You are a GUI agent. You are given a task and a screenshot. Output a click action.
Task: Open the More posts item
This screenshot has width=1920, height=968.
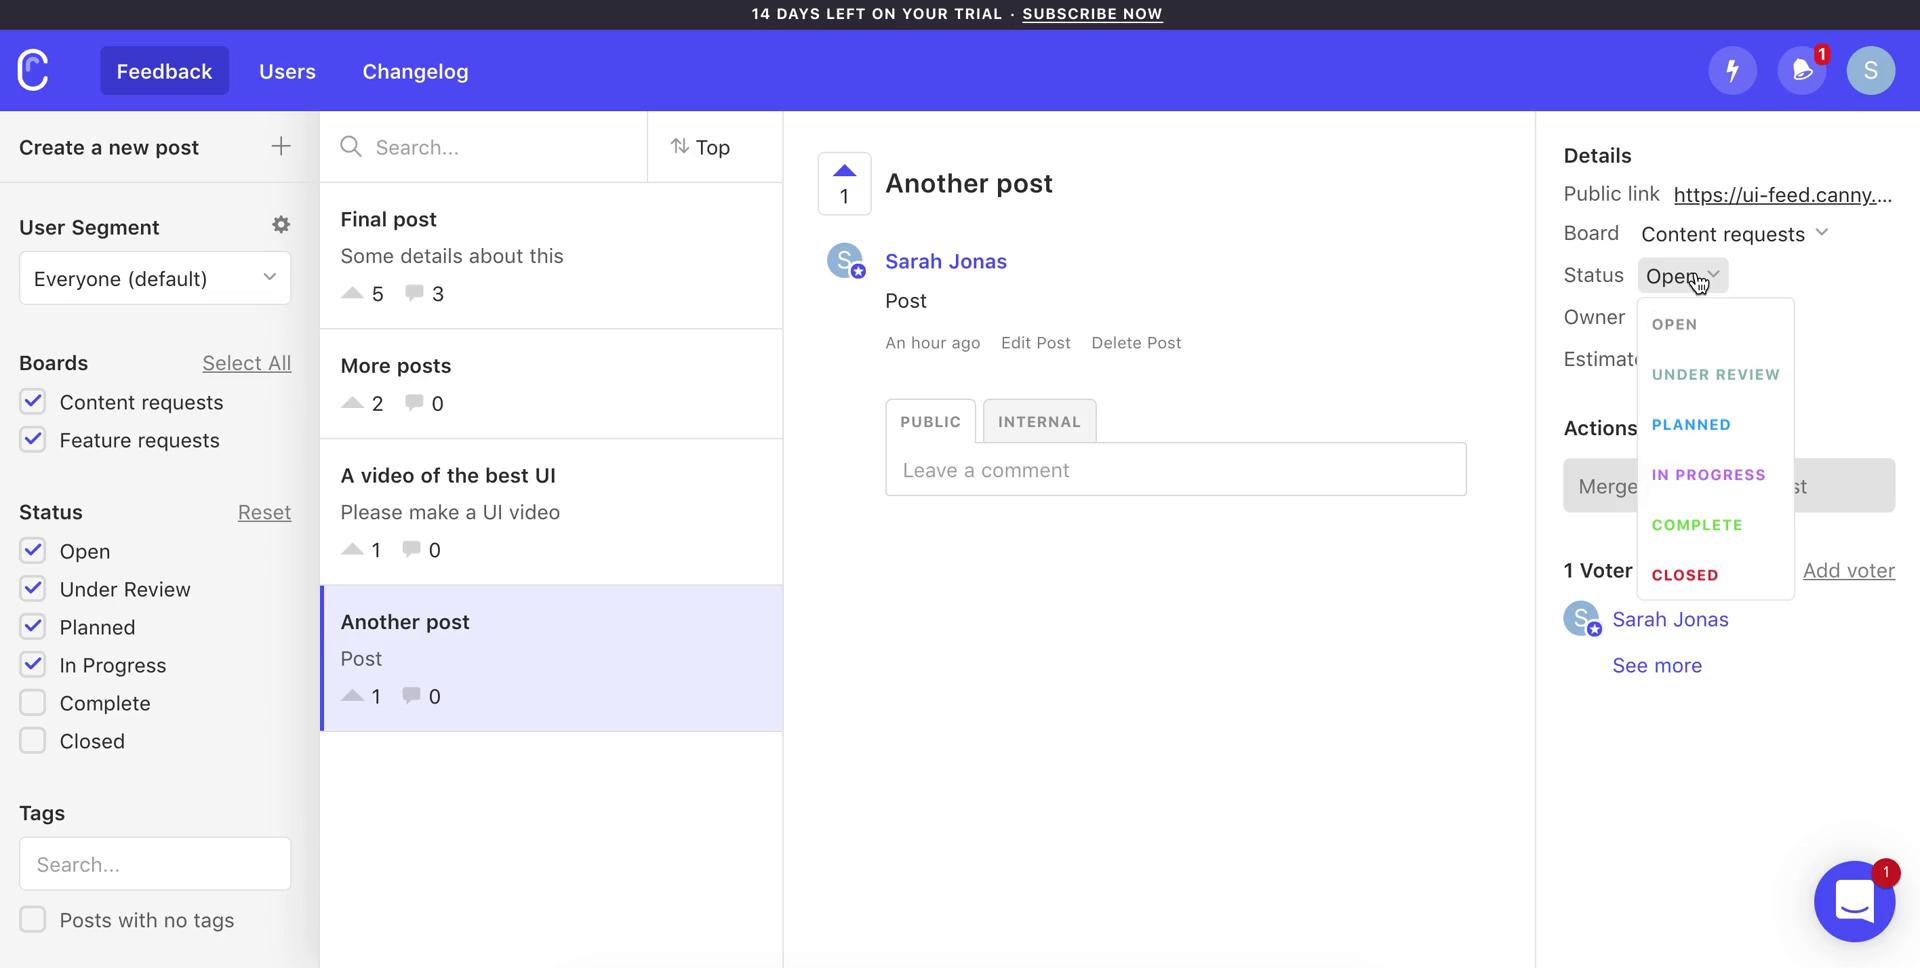(x=551, y=384)
